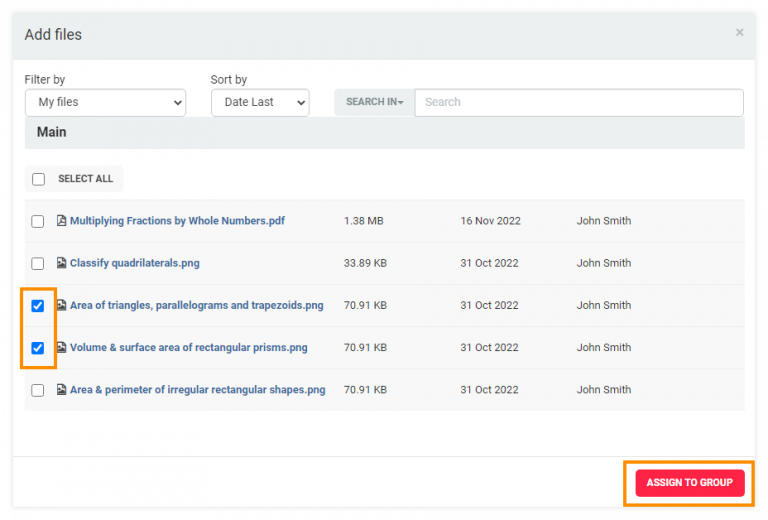This screenshot has width=768, height=520.
Task: Click into the Search input field
Action: 578,102
